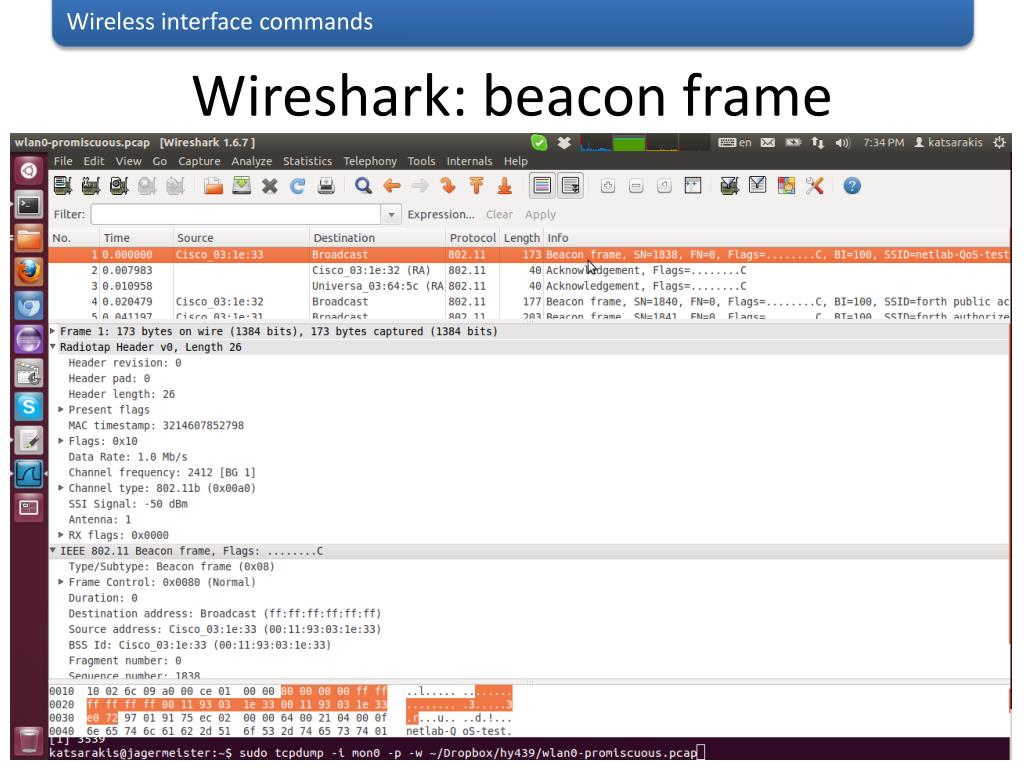Expand the Channel type node
Screen dimensions: 1024x768
[x=61, y=488]
